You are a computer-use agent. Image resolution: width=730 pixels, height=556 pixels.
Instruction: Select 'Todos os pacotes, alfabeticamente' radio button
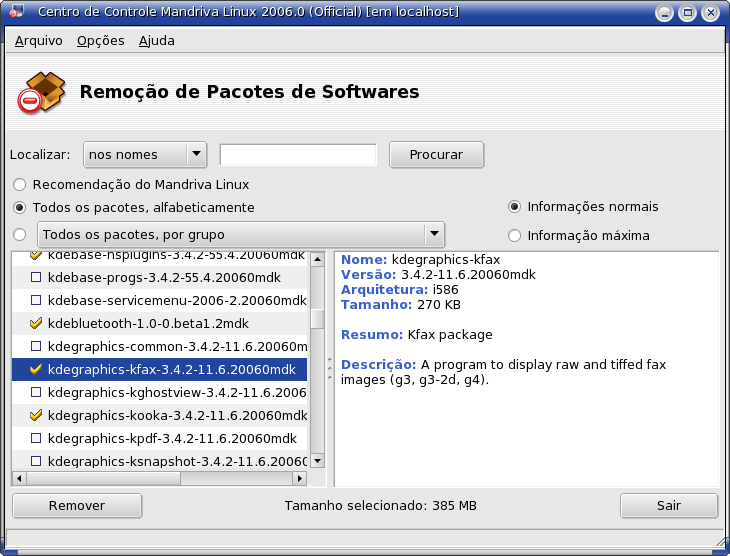tap(20, 208)
